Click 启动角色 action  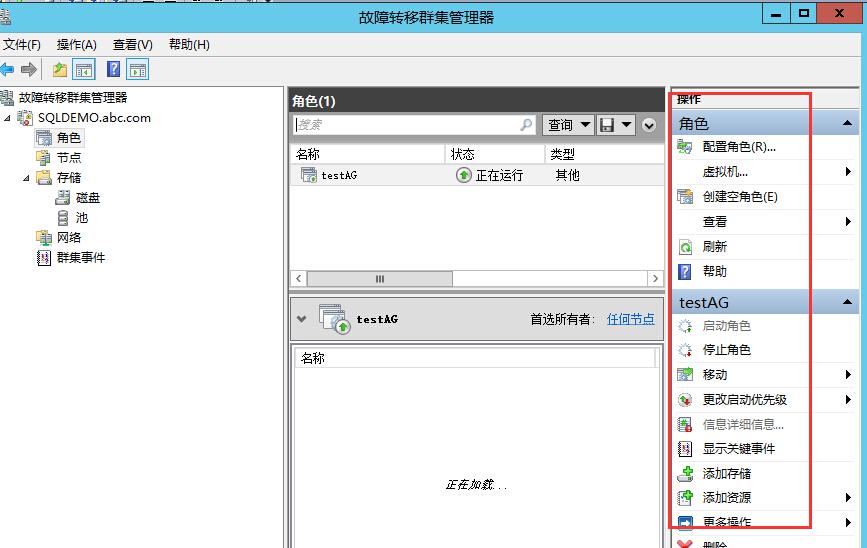[727, 326]
